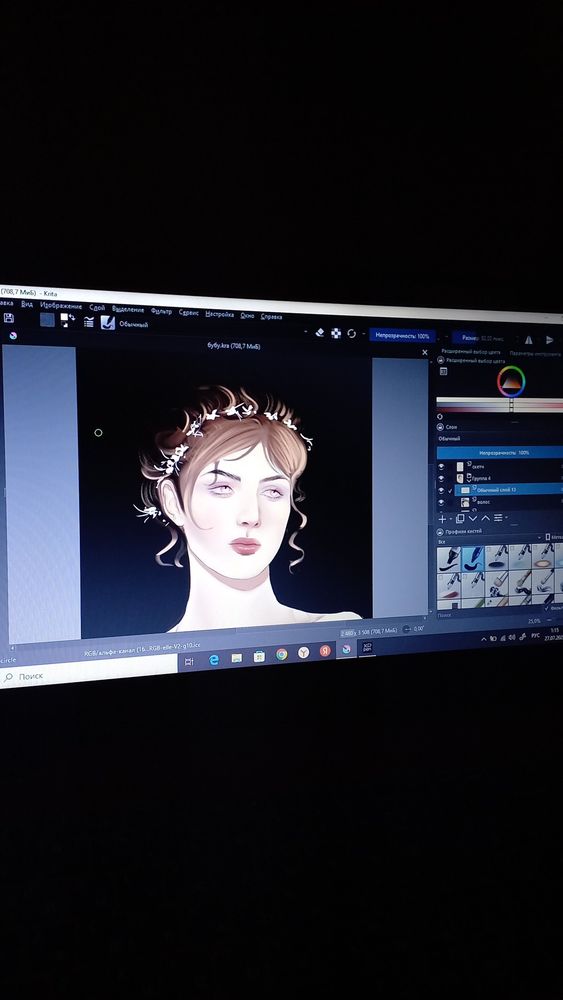Move layer down arrow icon
Image resolution: width=563 pixels, height=1000 pixels.
pyautogui.click(x=472, y=518)
